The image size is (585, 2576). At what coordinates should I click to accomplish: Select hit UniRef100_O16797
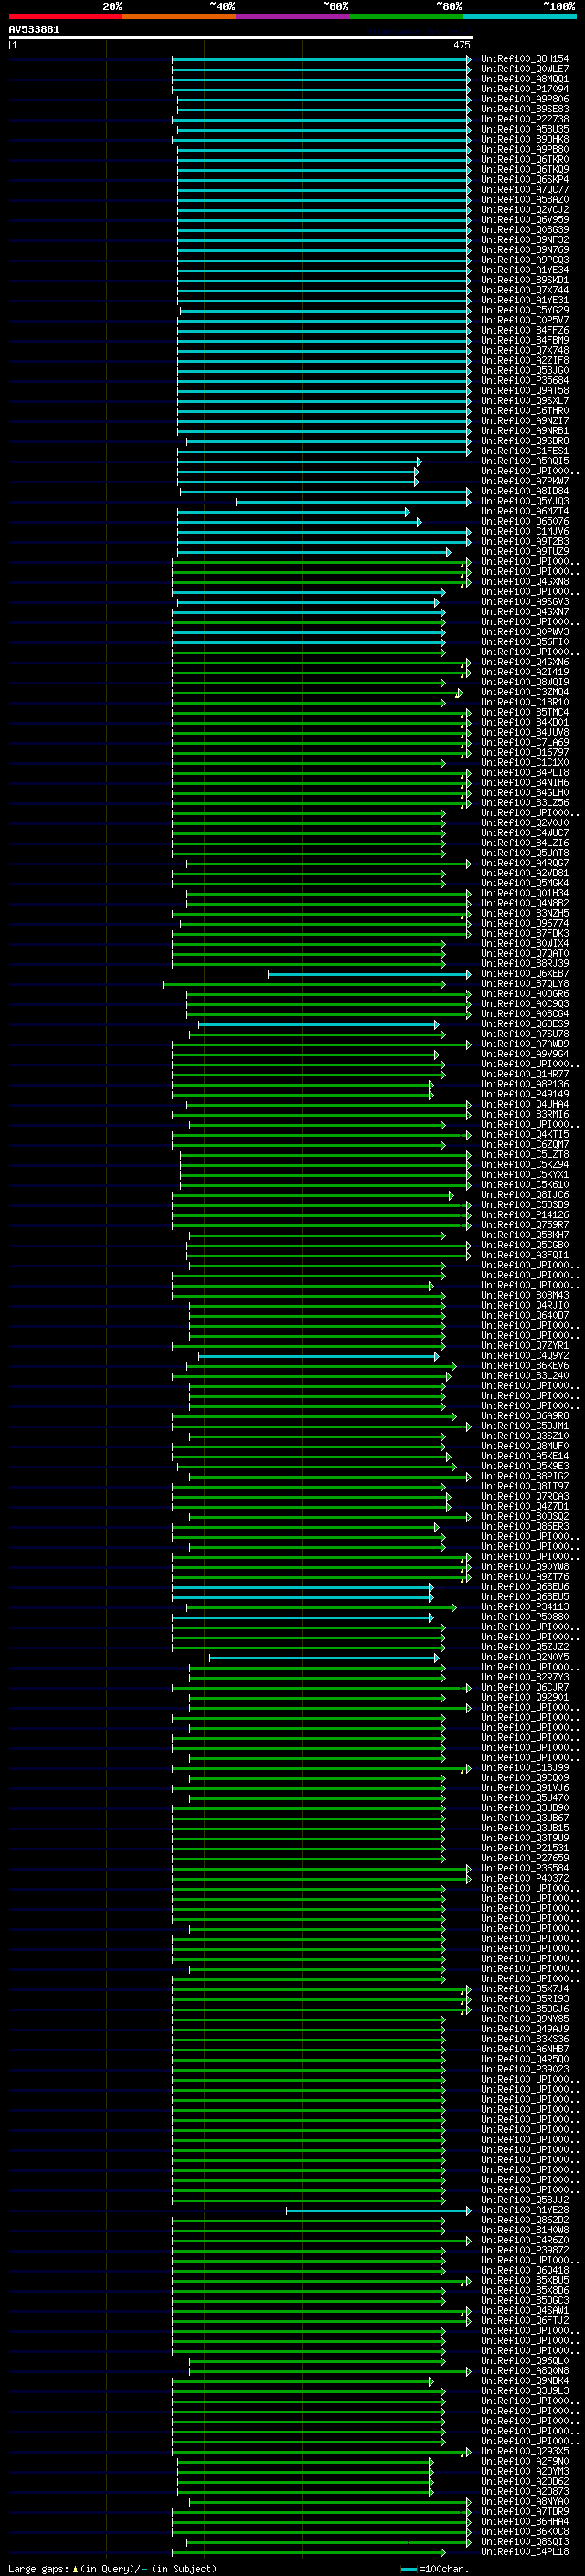(525, 753)
